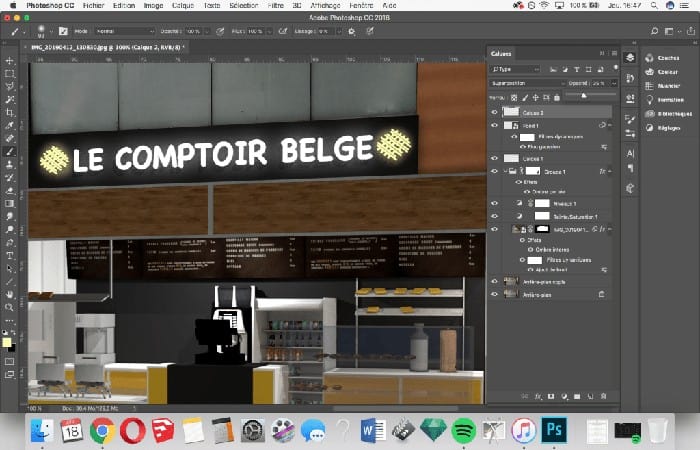
Task: Hide the Teinte/Saturation 1 layer
Action: pos(494,216)
